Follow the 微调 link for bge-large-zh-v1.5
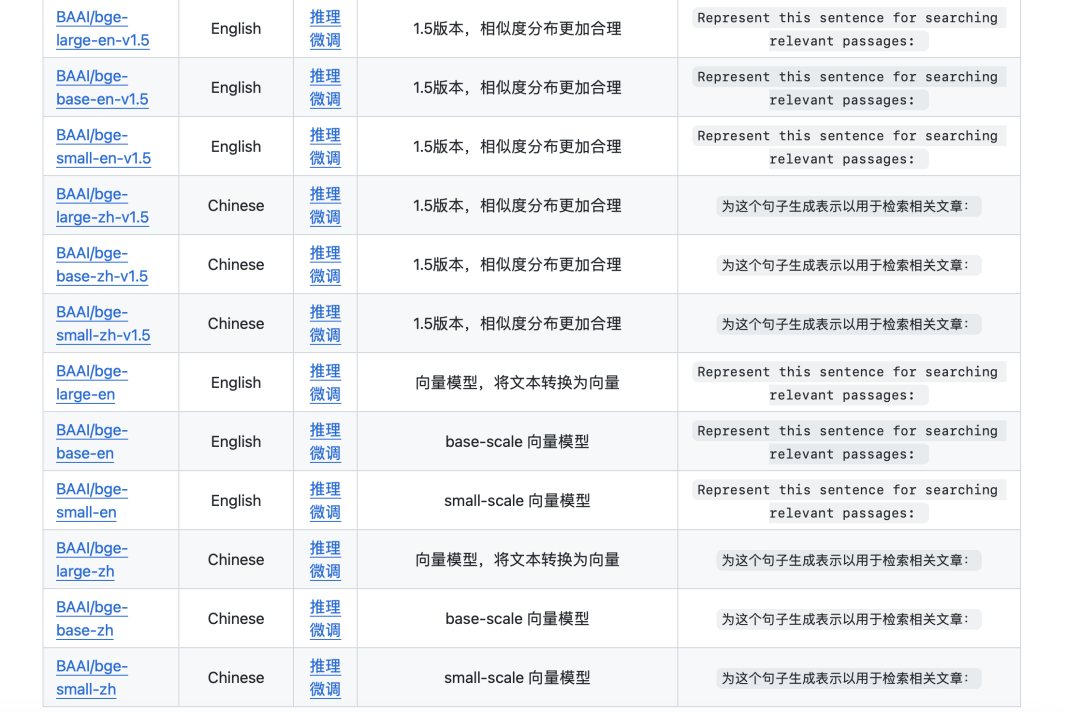The image size is (1080, 712). (x=325, y=218)
